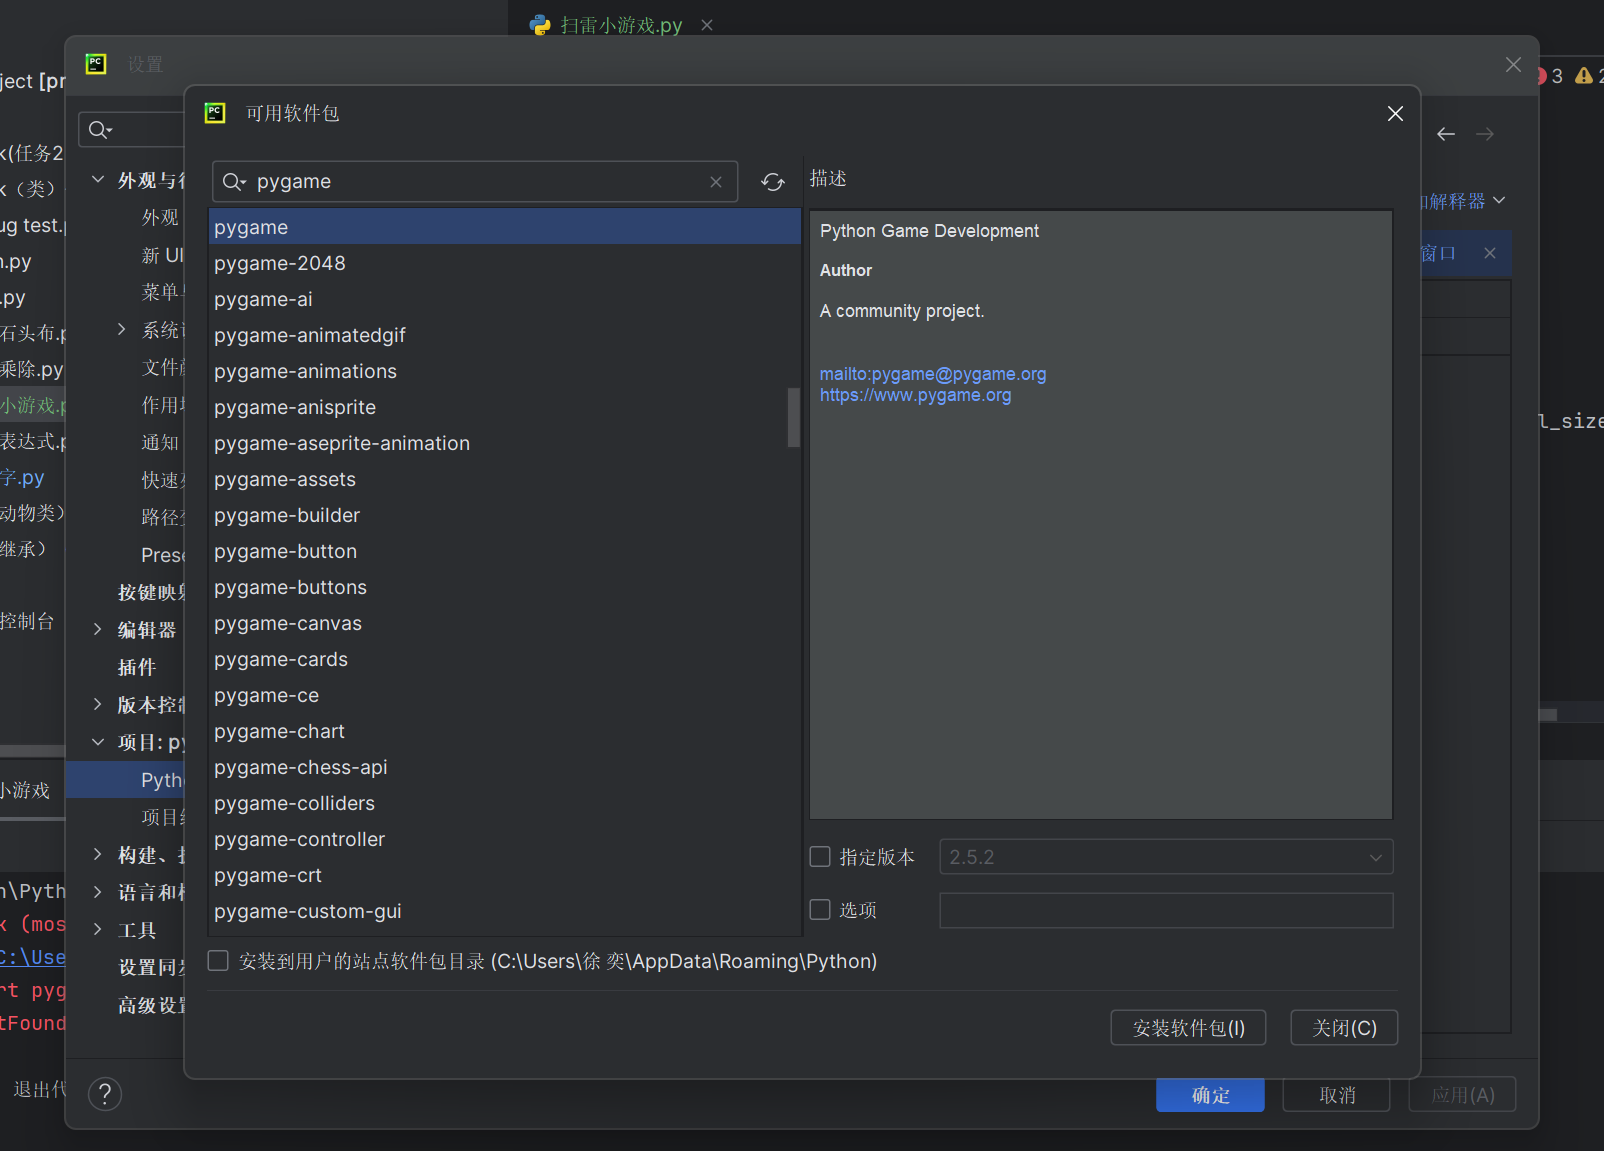
Task: Select pygame-controller package
Action: point(505,839)
